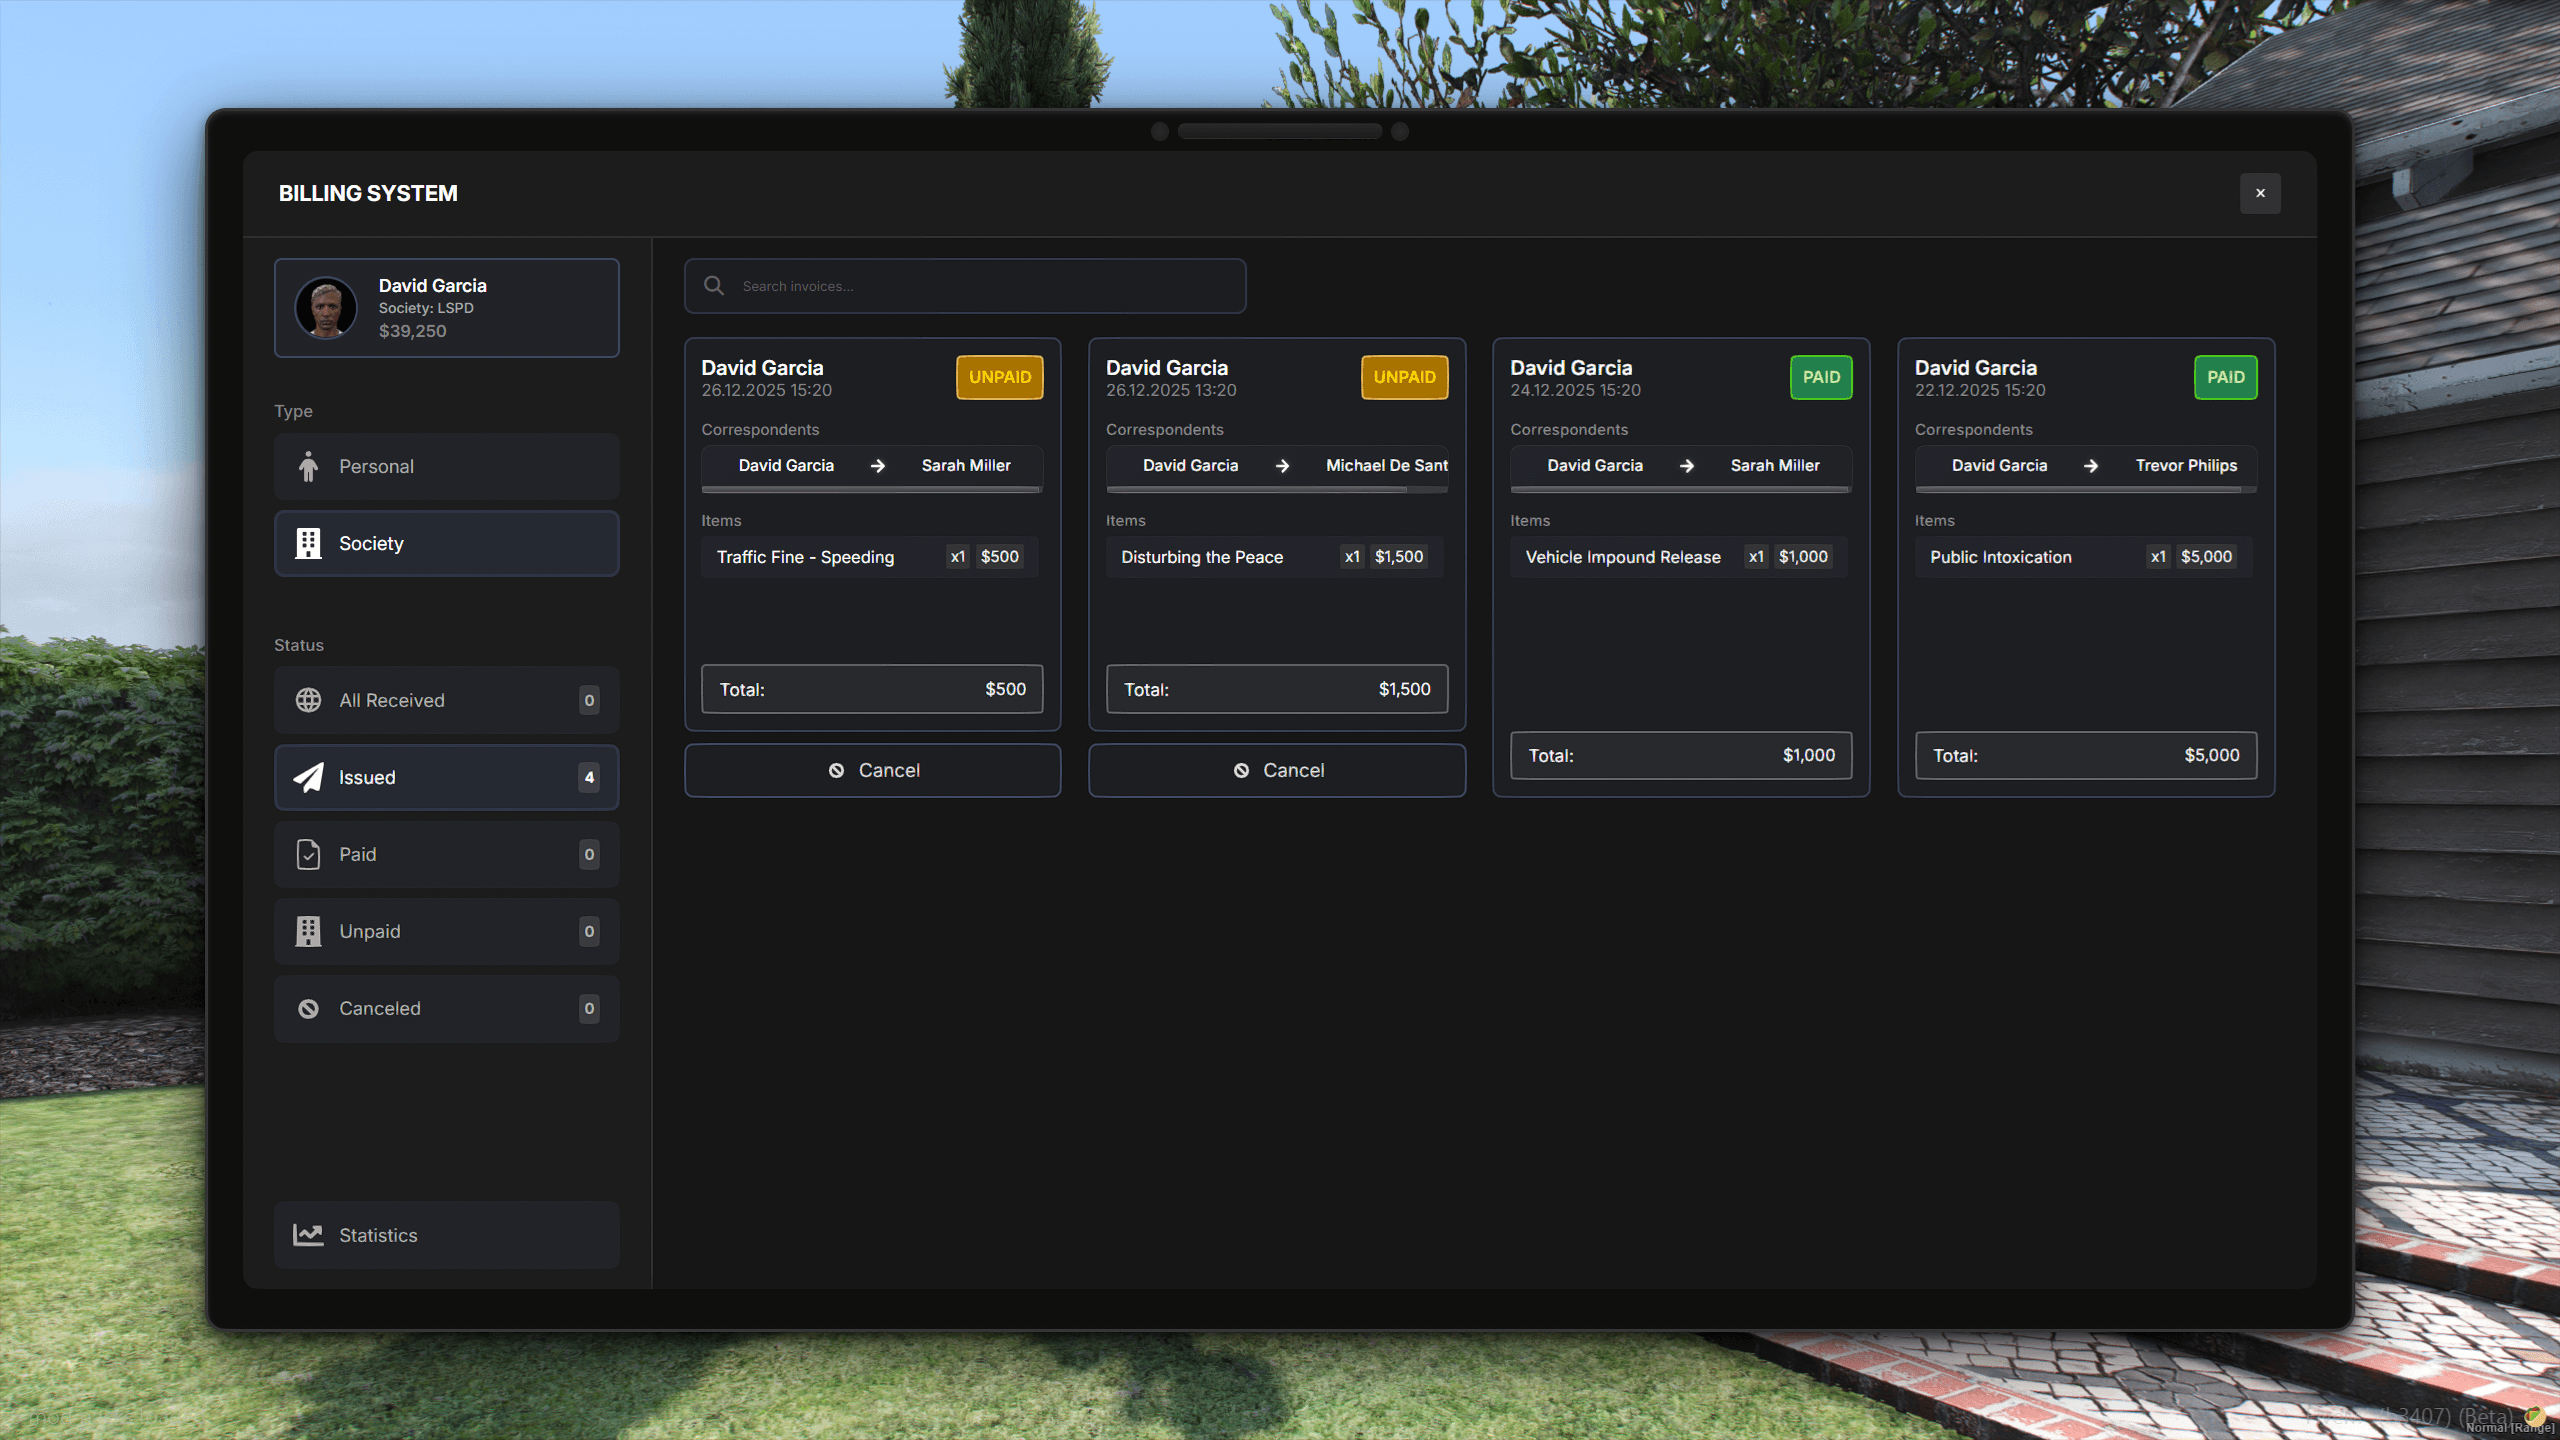
Task: Filter by Canceled invoices
Action: point(447,1008)
